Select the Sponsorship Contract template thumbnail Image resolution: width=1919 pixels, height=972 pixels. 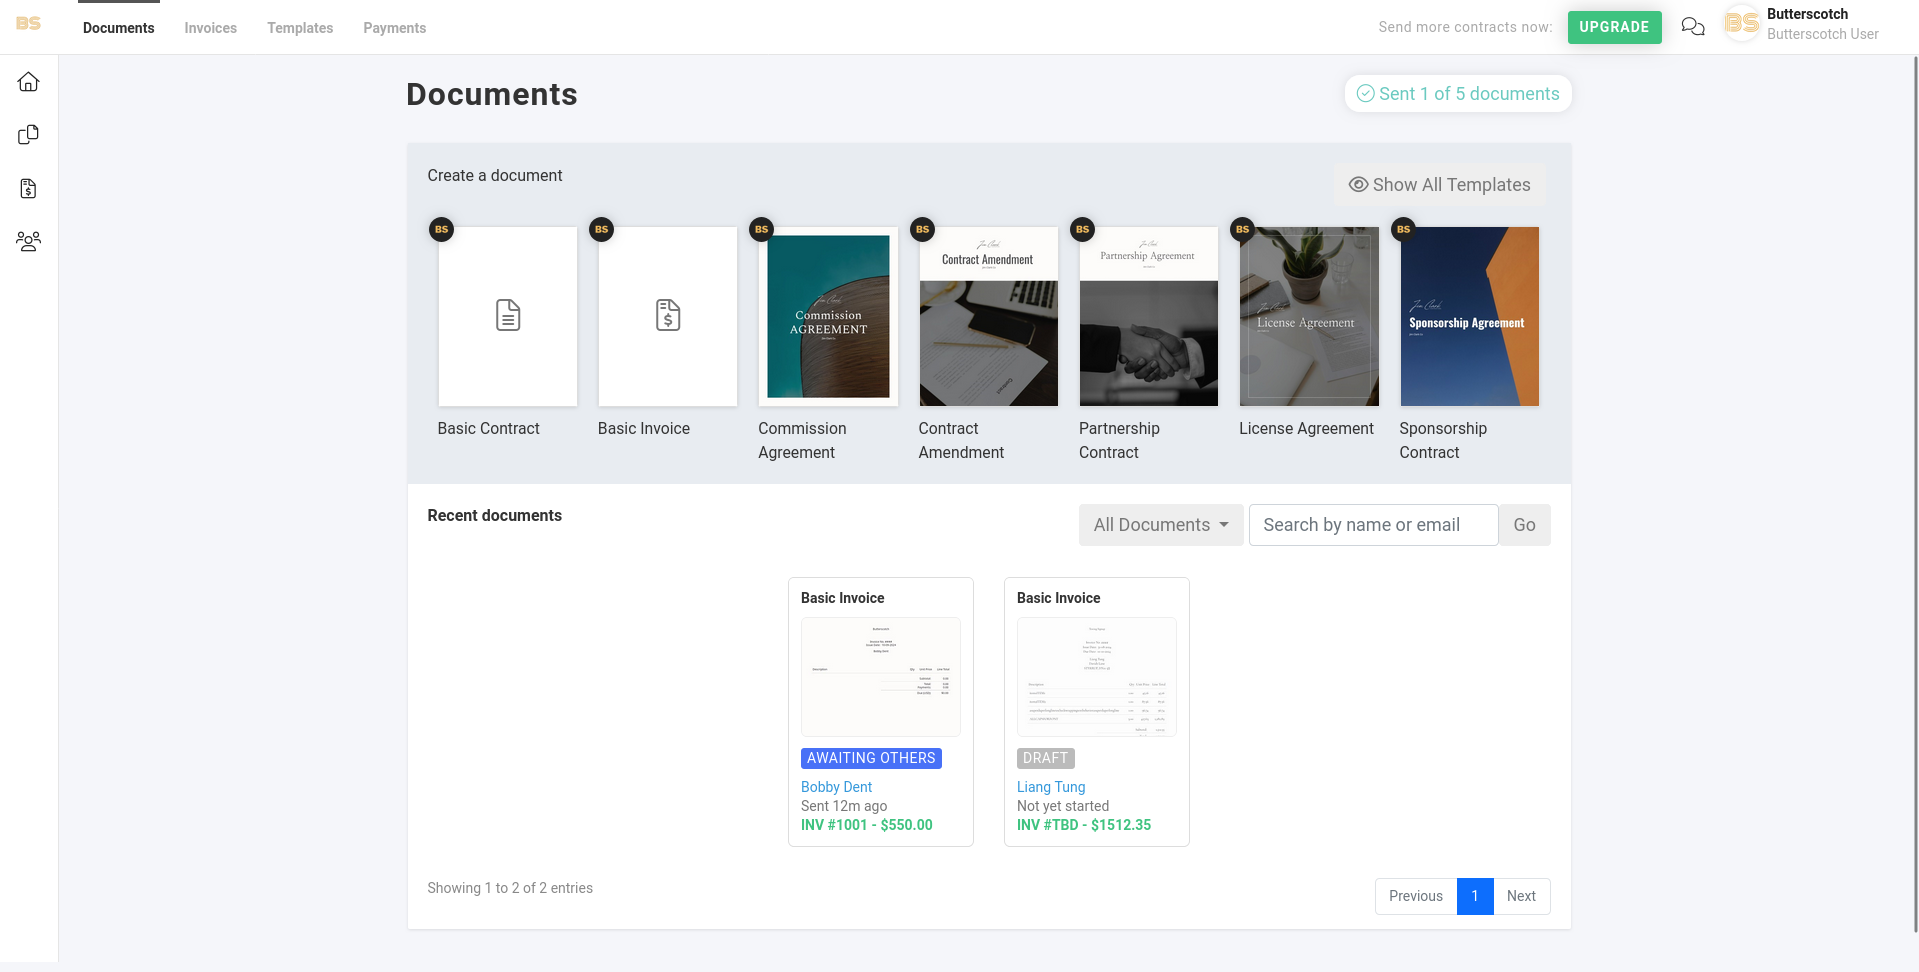(x=1470, y=316)
